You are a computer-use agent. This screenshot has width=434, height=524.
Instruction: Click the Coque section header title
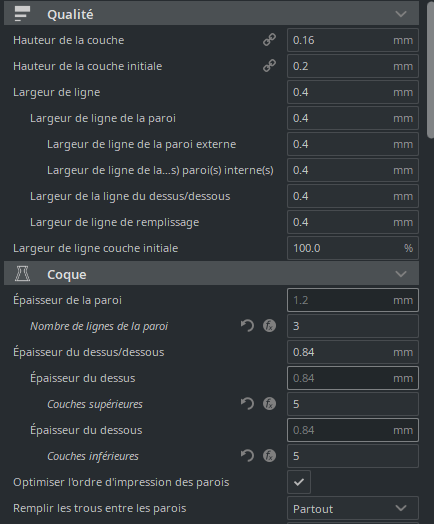[67, 274]
